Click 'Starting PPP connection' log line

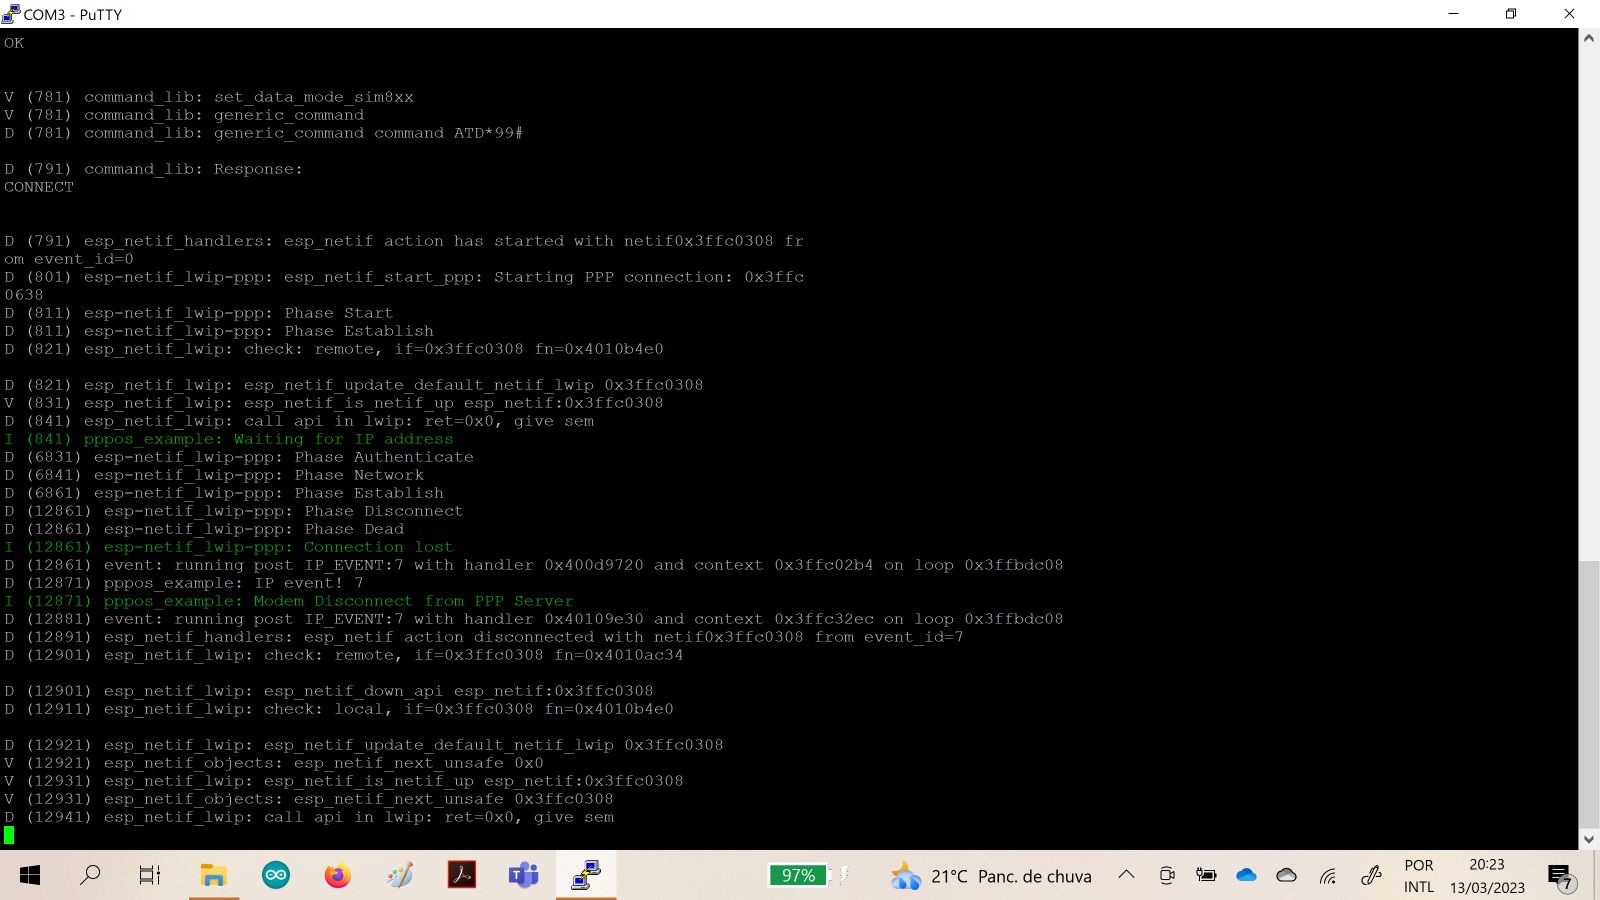click(x=404, y=277)
